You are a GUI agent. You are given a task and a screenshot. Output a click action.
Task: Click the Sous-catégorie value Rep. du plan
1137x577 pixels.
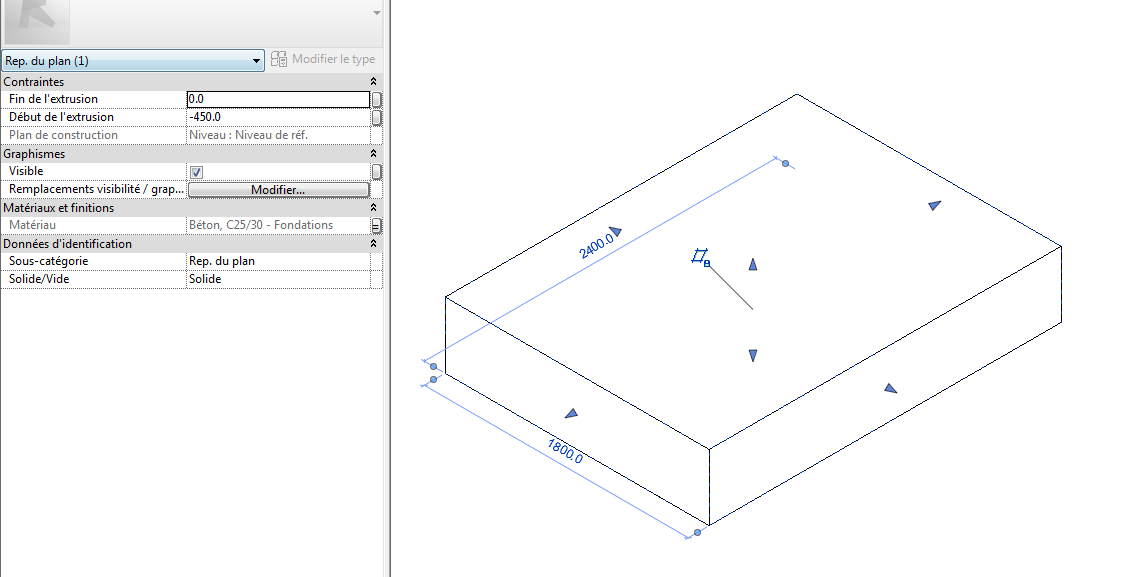click(277, 261)
